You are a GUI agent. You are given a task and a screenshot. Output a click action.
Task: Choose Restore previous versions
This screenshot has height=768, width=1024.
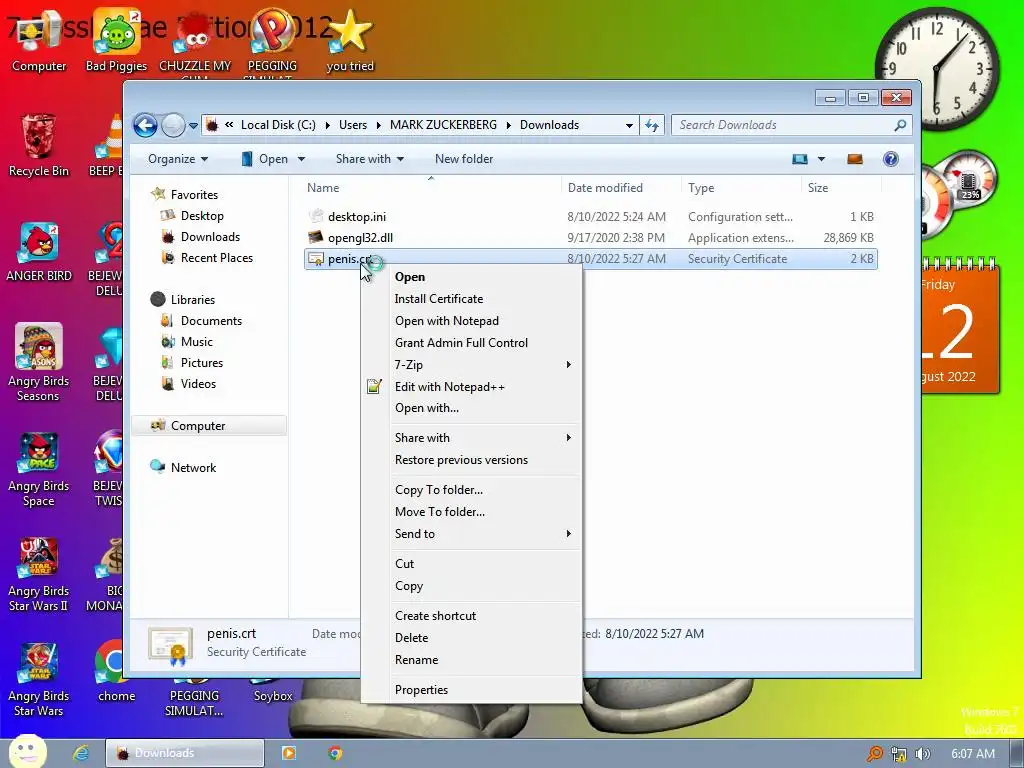pos(471,460)
